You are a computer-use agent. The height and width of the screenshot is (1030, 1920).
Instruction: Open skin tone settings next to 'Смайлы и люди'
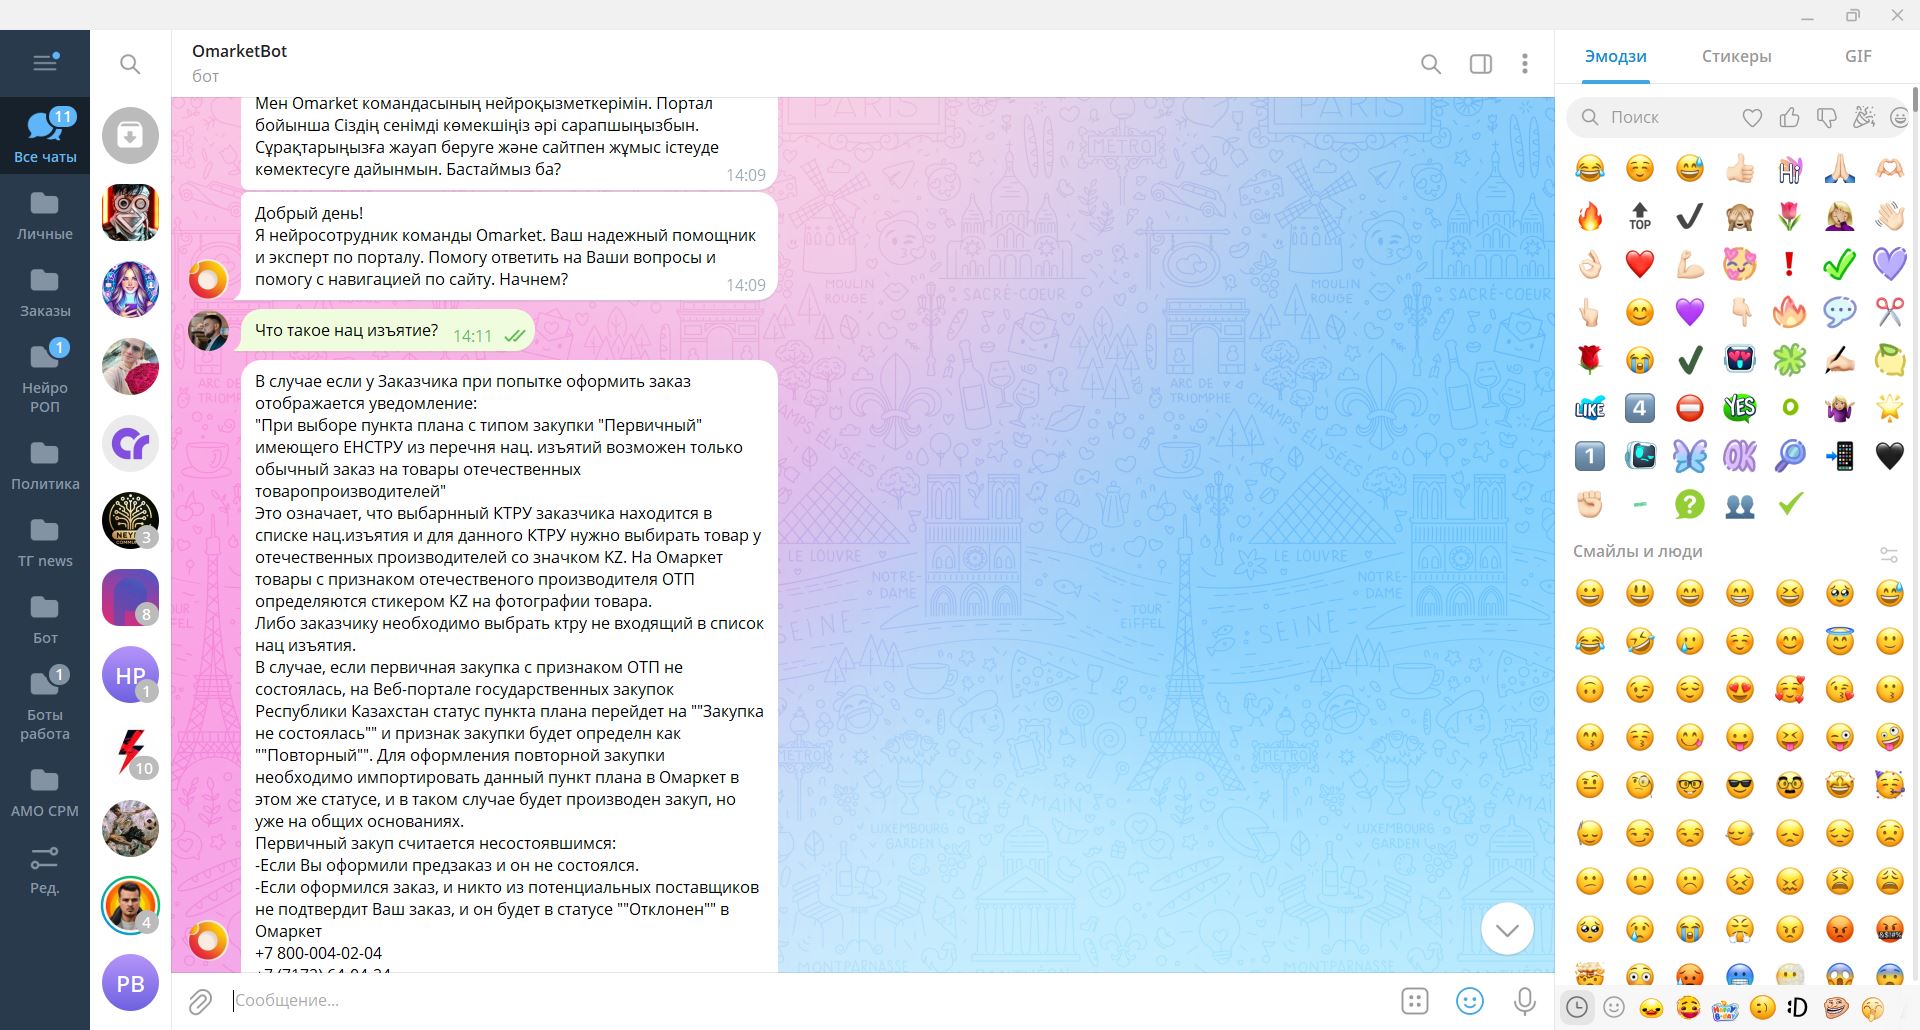tap(1888, 554)
